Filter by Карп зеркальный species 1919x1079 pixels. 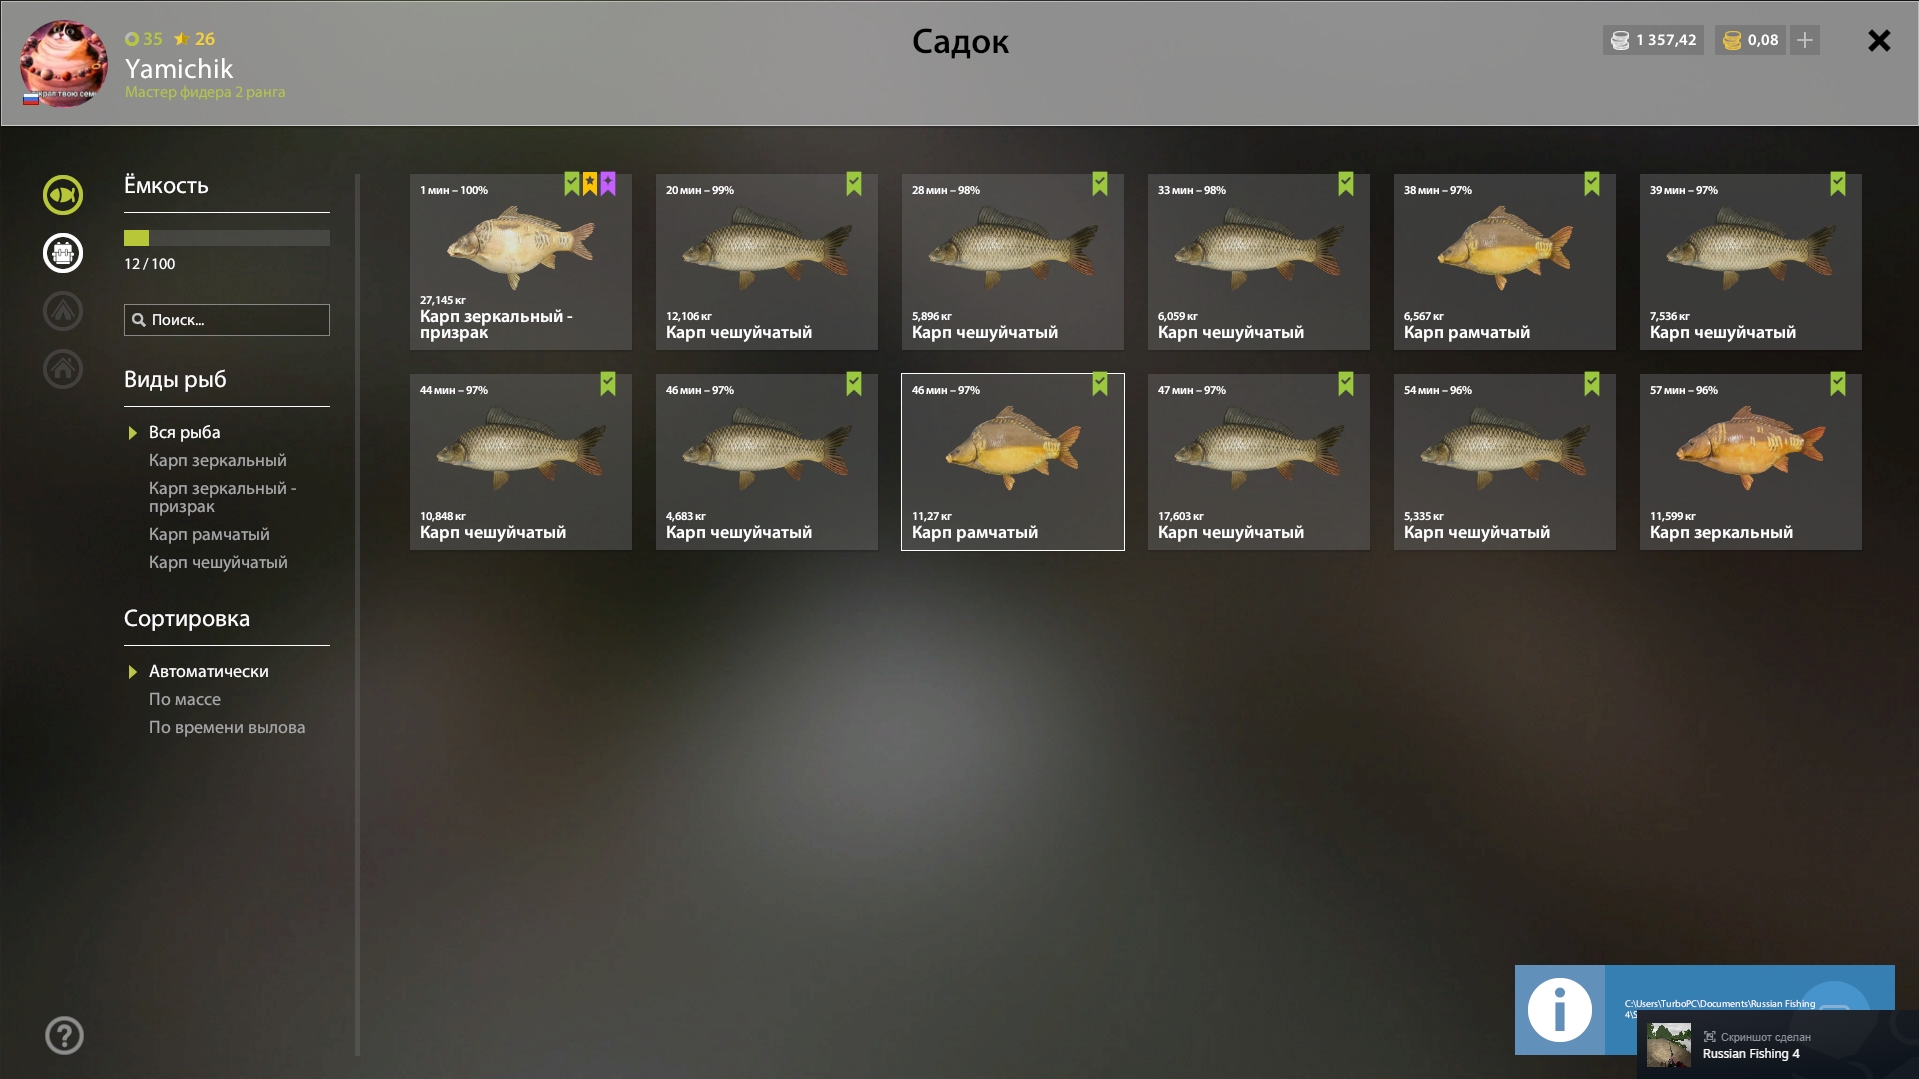[x=218, y=460]
